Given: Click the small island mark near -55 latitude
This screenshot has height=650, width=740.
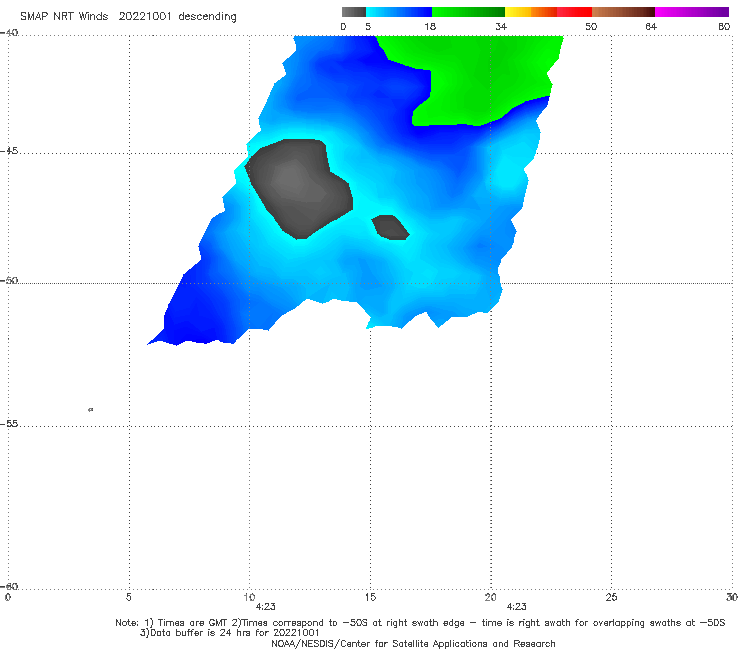Looking at the screenshot, I should [x=91, y=410].
